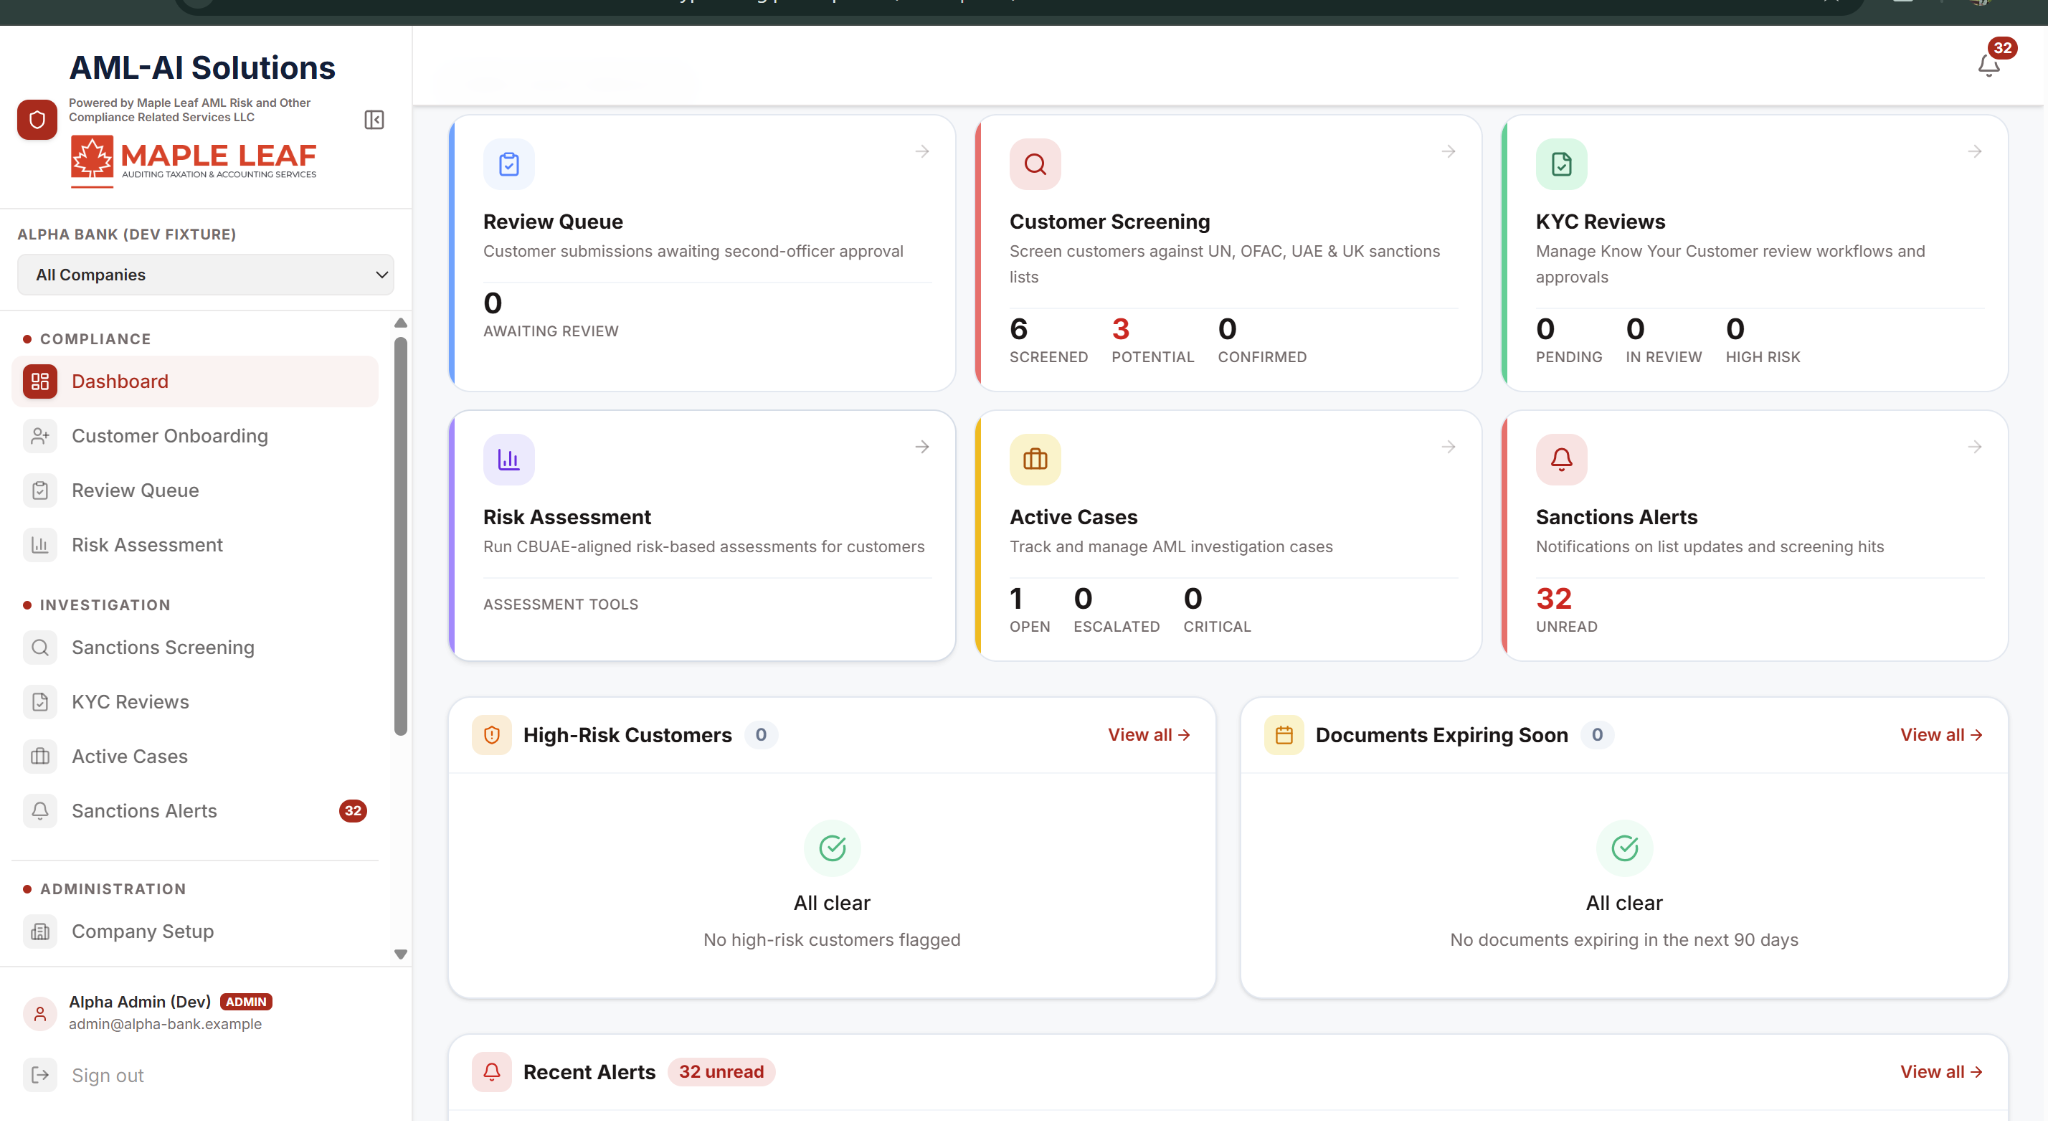Screen dimensions: 2048x1121
Task: View all Documents Expiring Soon
Action: (1941, 735)
